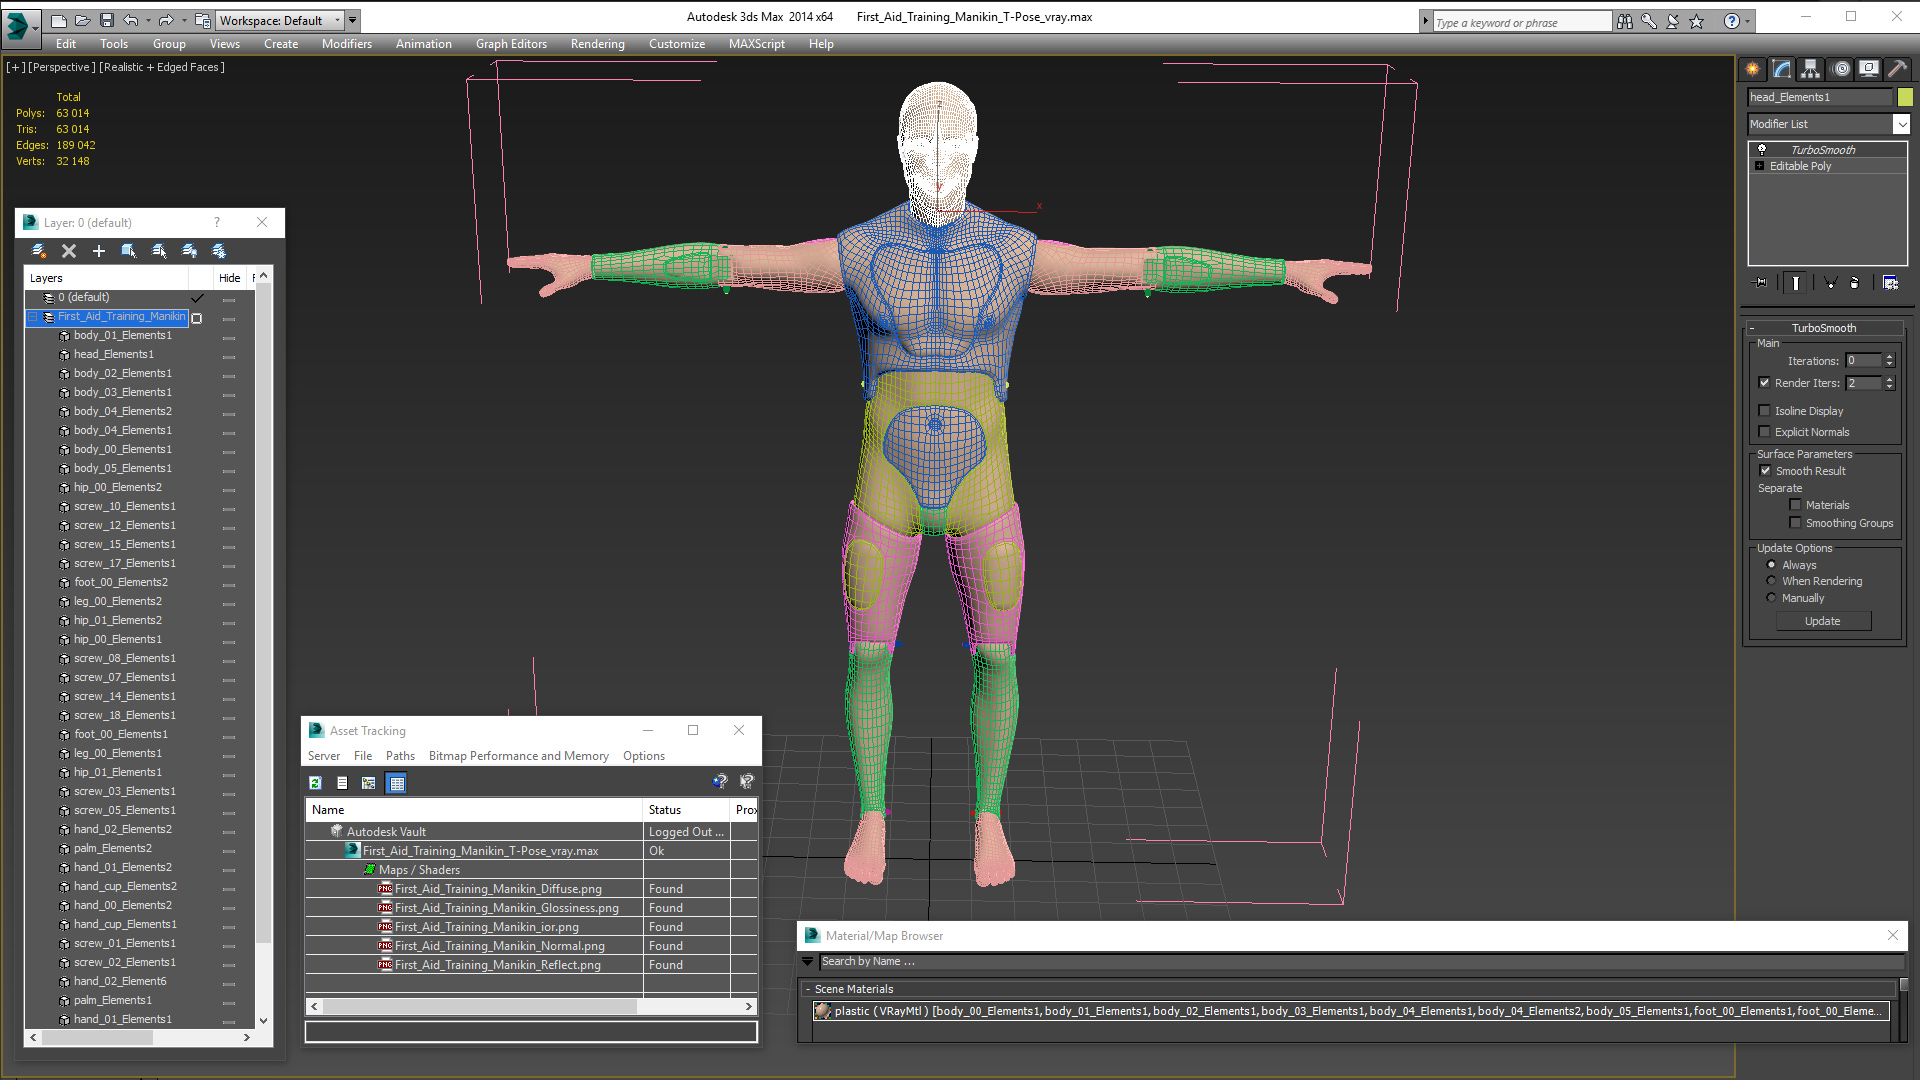Image resolution: width=1920 pixels, height=1080 pixels.
Task: Open the Modifier List dropdown
Action: [1901, 124]
